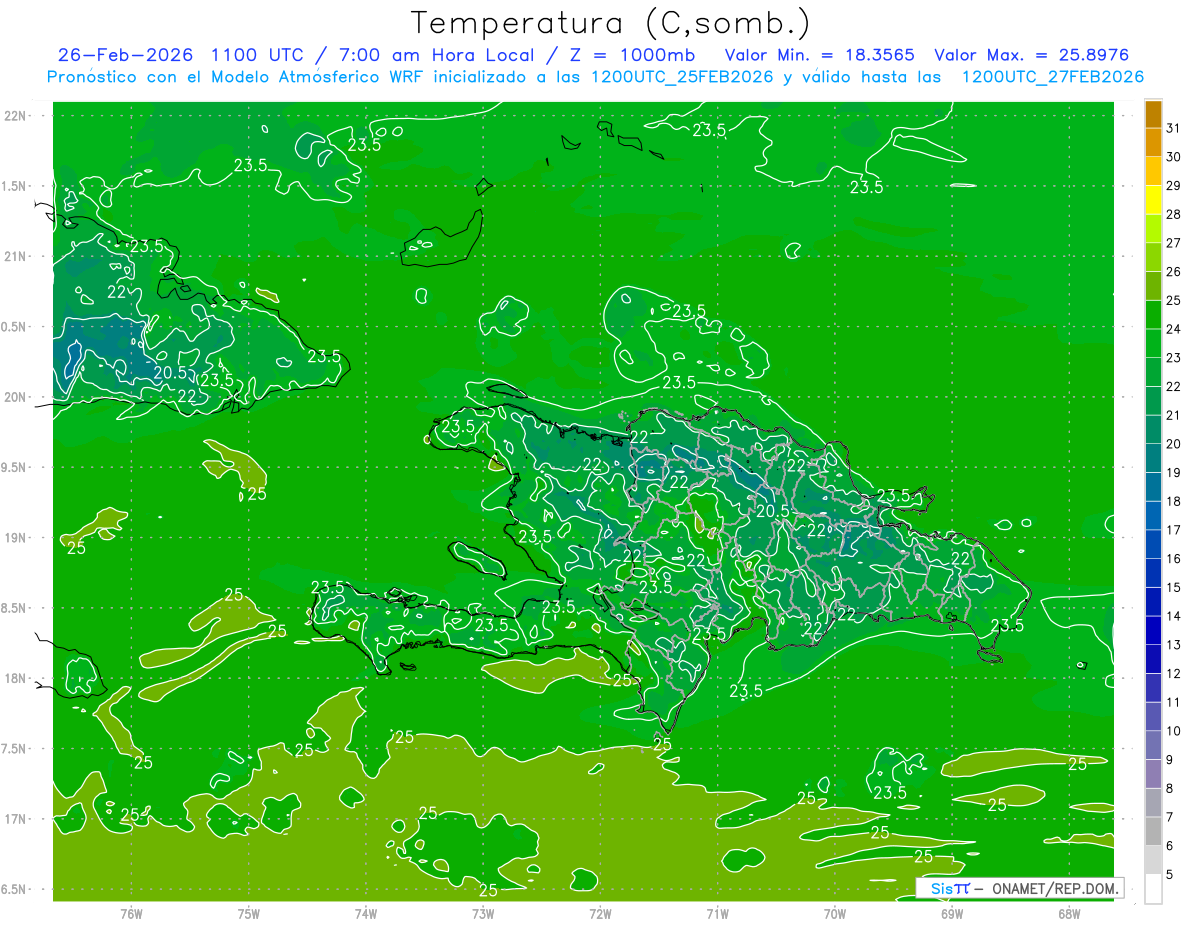
Task: Click the "SisTT – ONAMET/REP.DOM." credit label
Action: click(x=1019, y=888)
